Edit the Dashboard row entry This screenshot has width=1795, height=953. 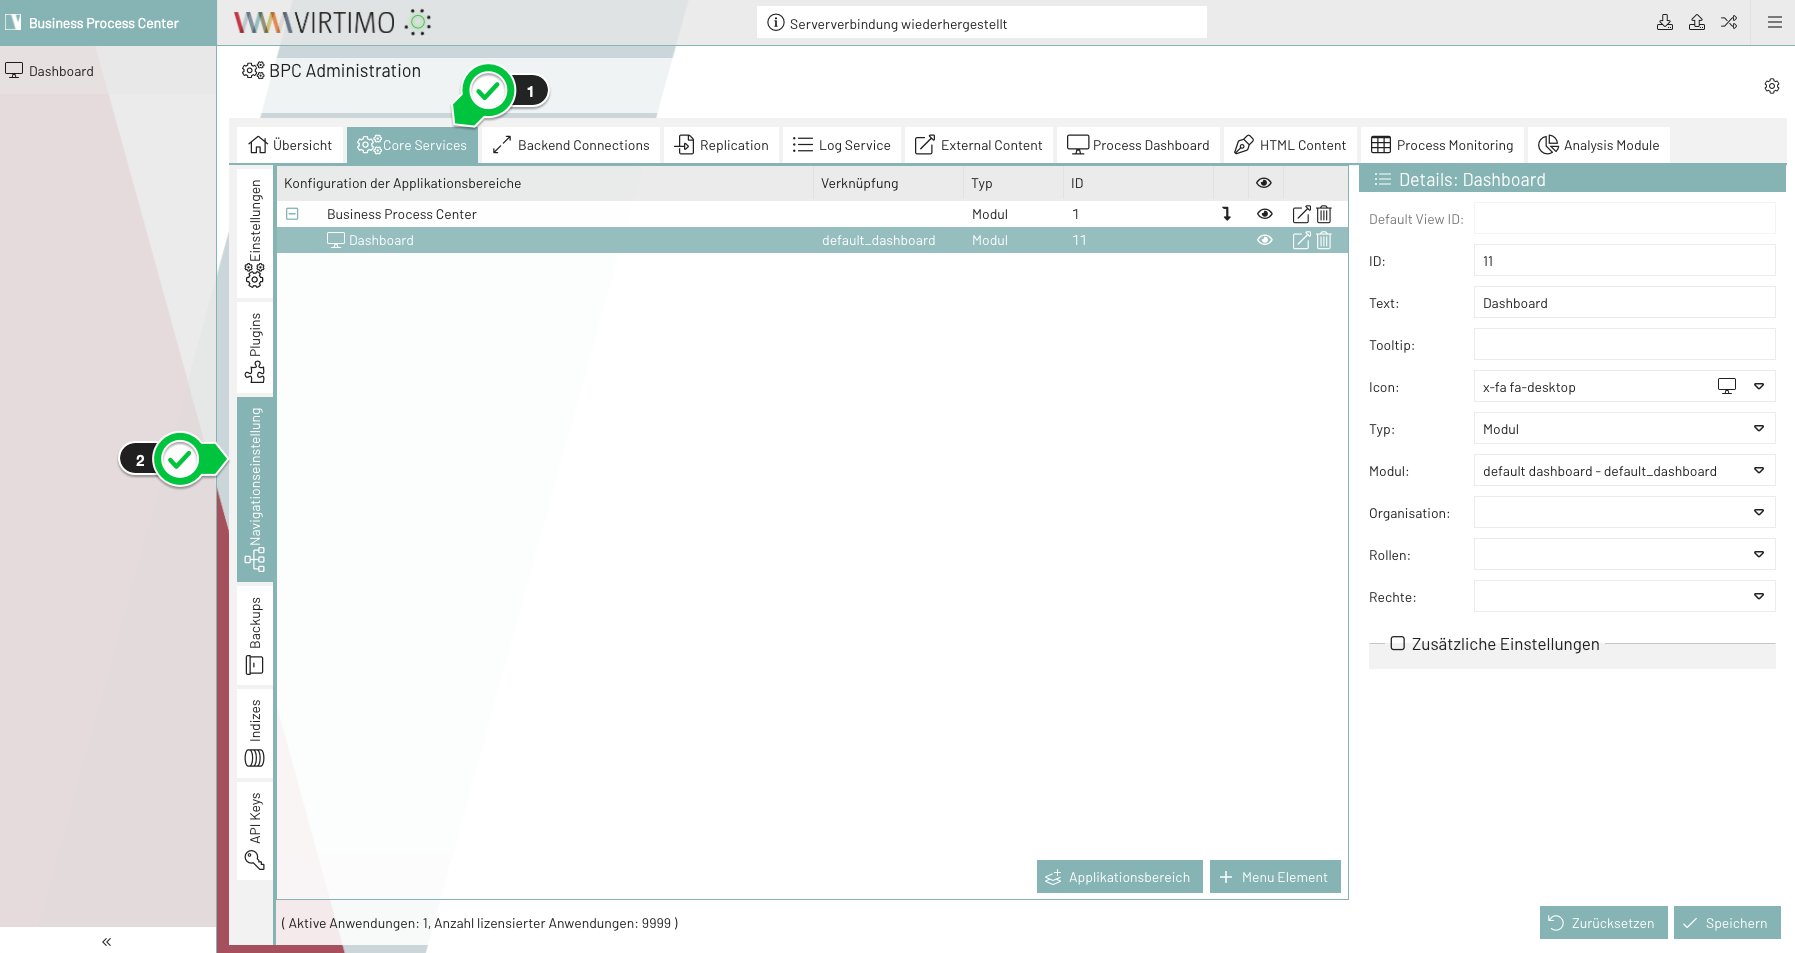coord(1301,240)
